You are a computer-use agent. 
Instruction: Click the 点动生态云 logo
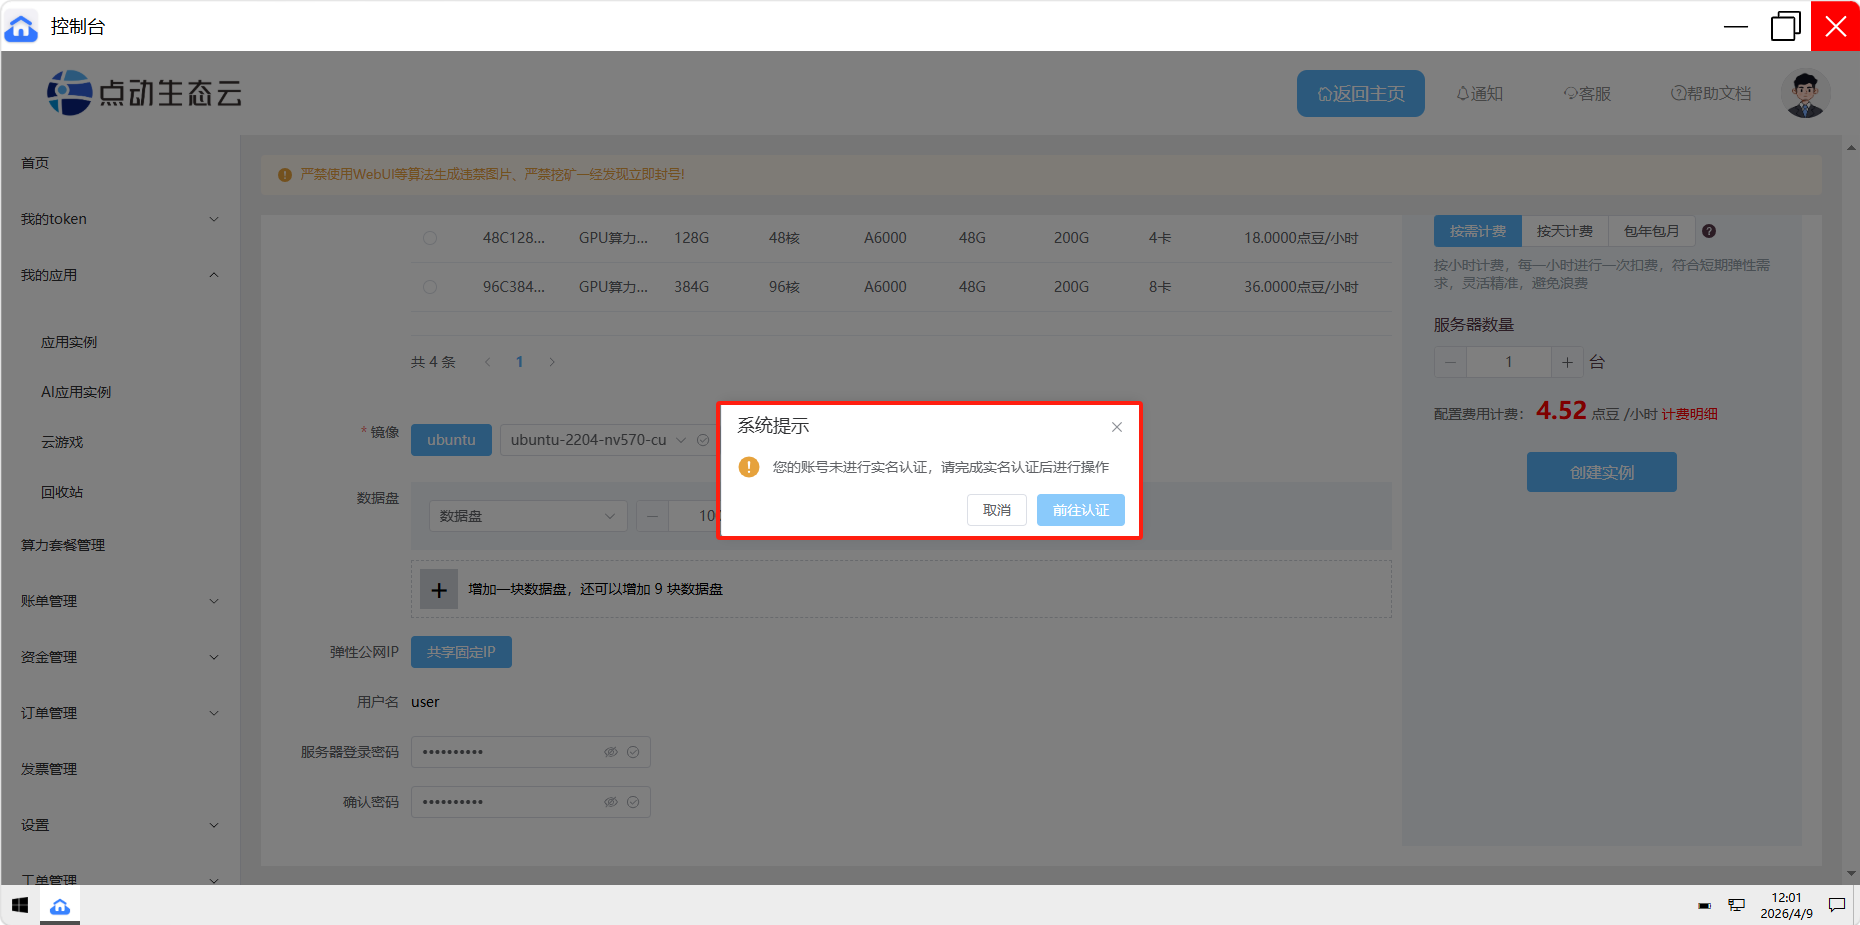click(x=145, y=93)
